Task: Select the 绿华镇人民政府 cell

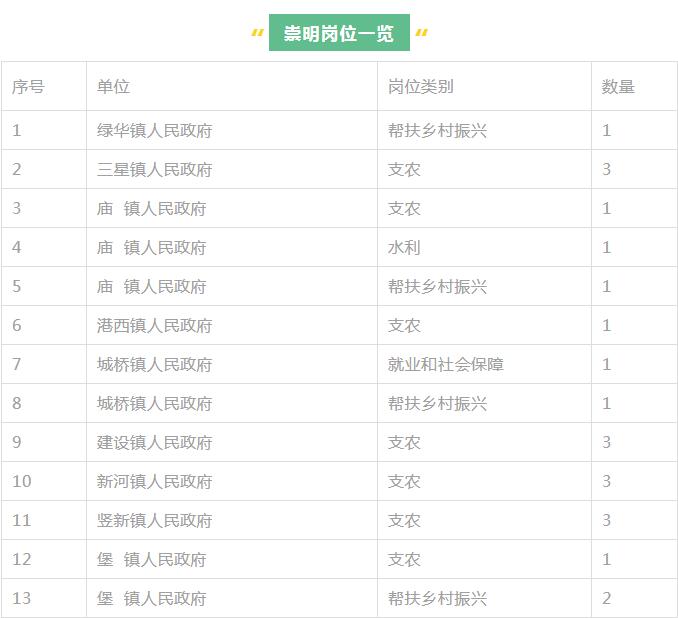Action: [x=154, y=131]
